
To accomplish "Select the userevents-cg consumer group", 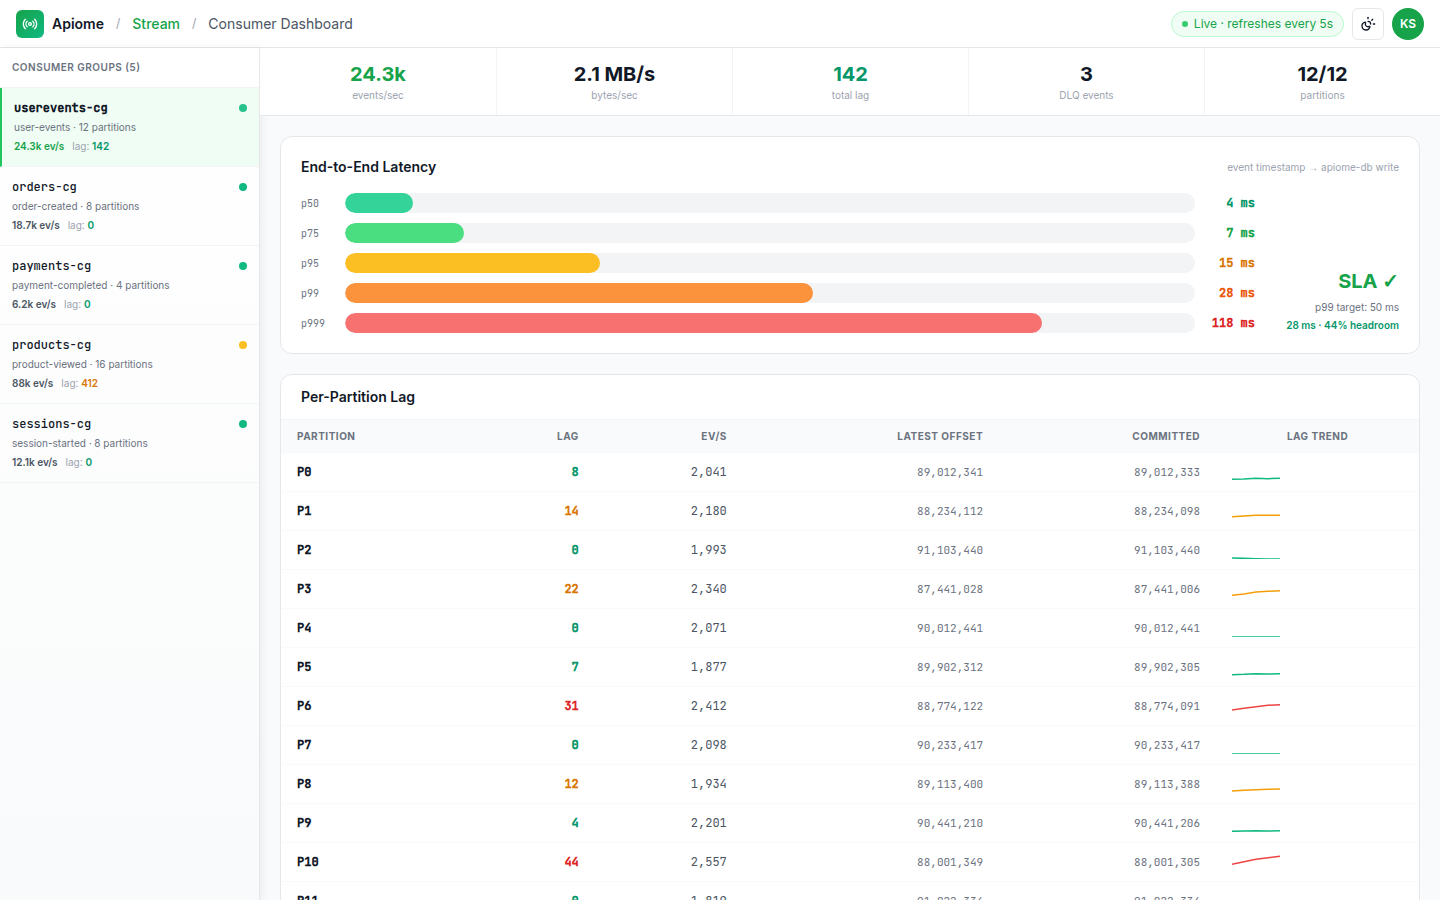I will 130,127.
